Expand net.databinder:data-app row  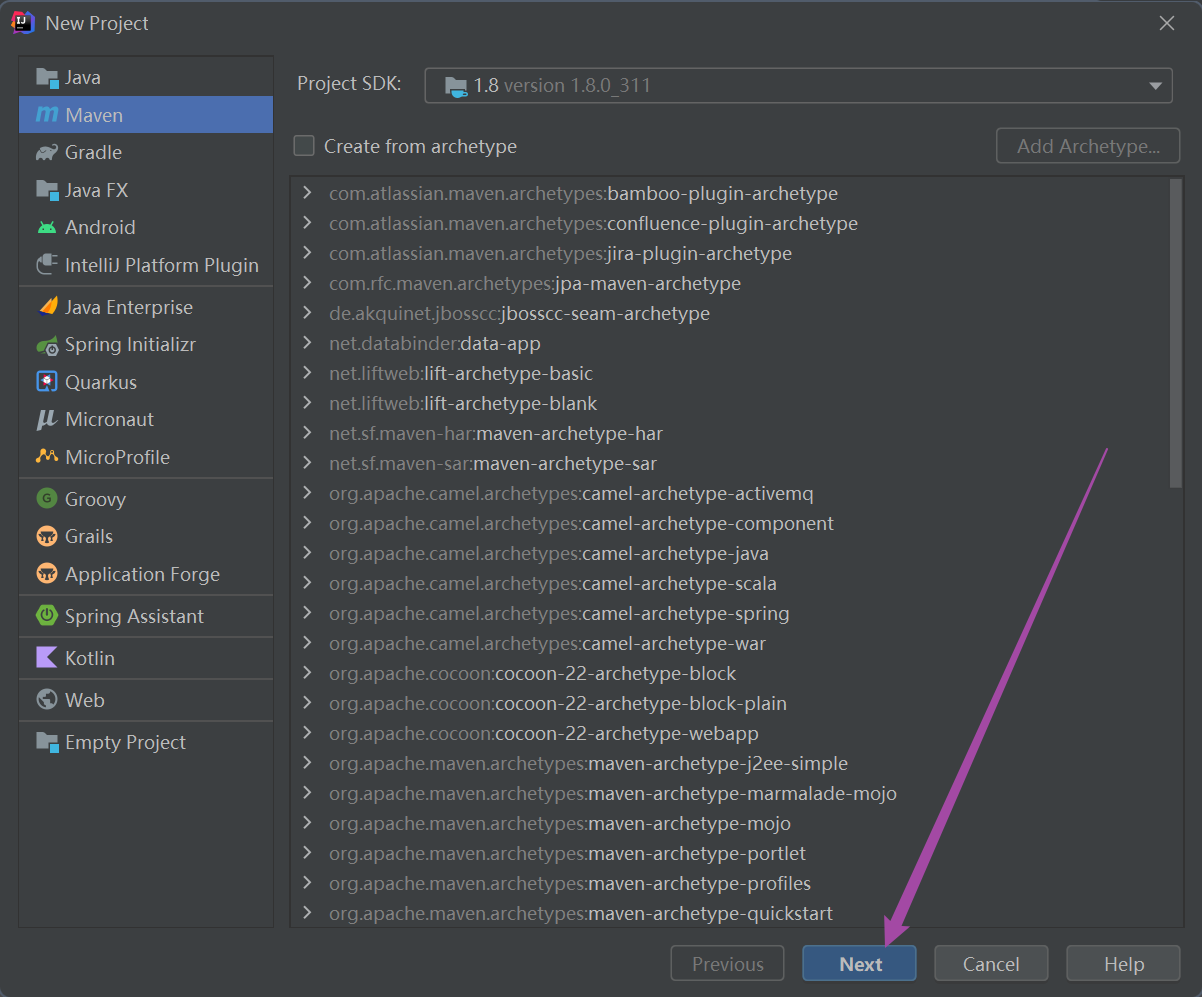(x=307, y=343)
